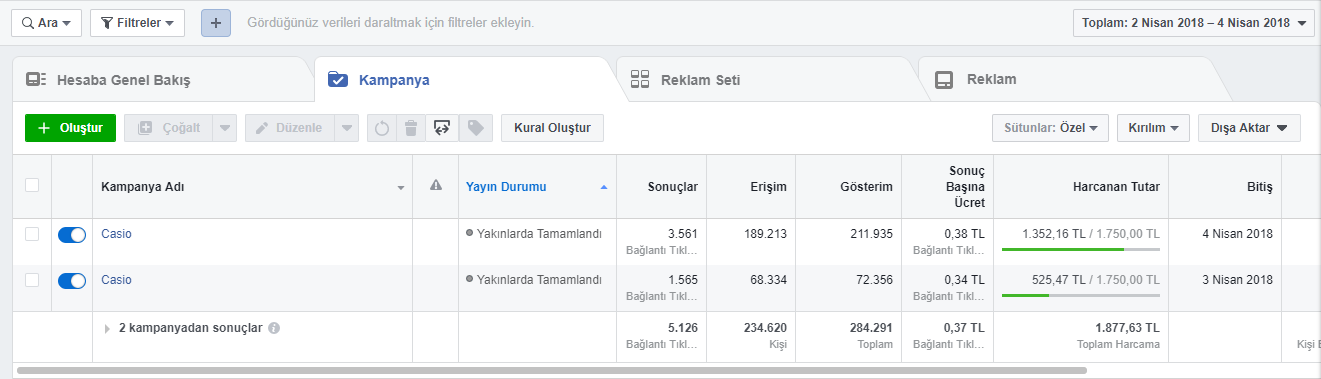Click the Reklam tab icon
The image size is (1321, 379).
click(x=944, y=79)
